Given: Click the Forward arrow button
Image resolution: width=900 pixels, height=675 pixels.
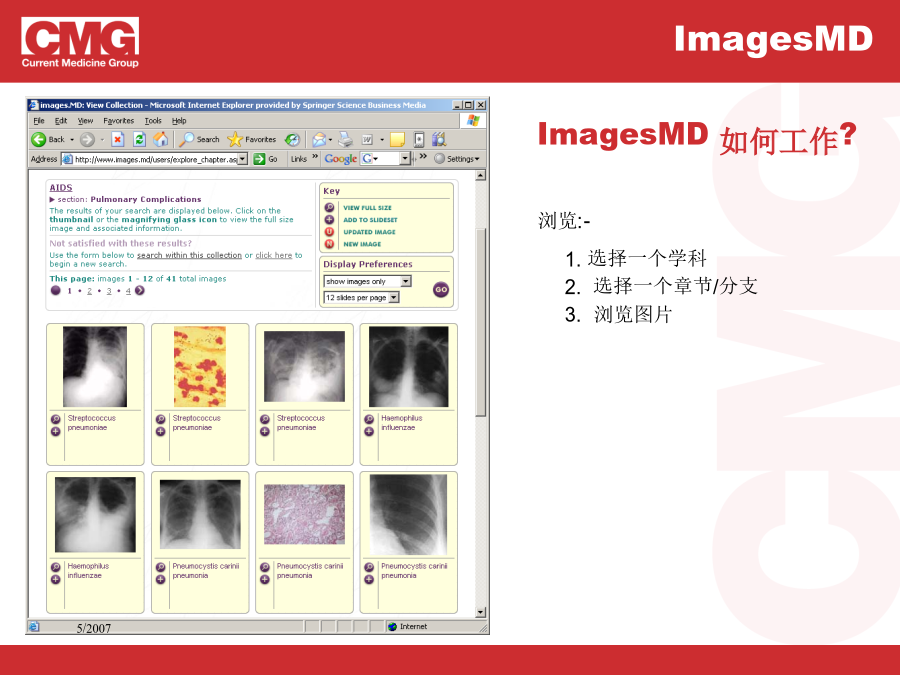Looking at the screenshot, I should coord(87,139).
